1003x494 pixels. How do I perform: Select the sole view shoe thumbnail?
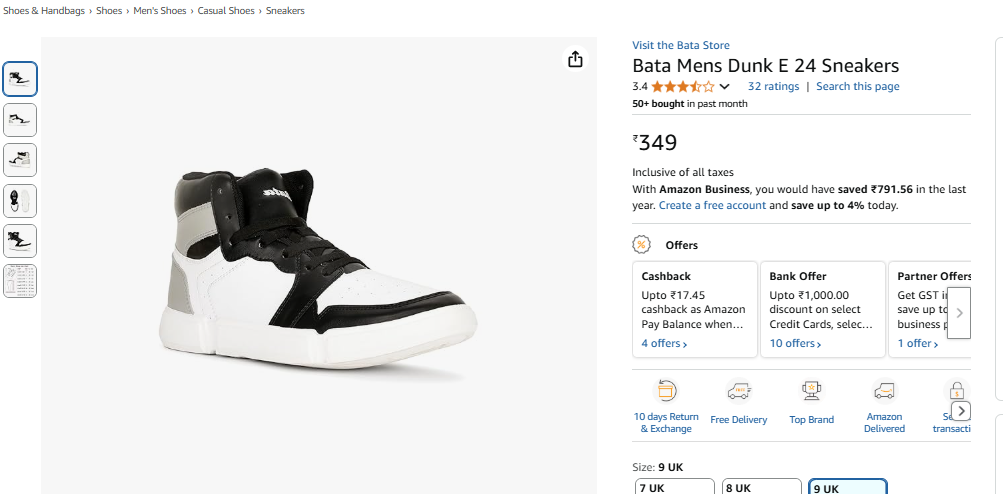point(20,201)
